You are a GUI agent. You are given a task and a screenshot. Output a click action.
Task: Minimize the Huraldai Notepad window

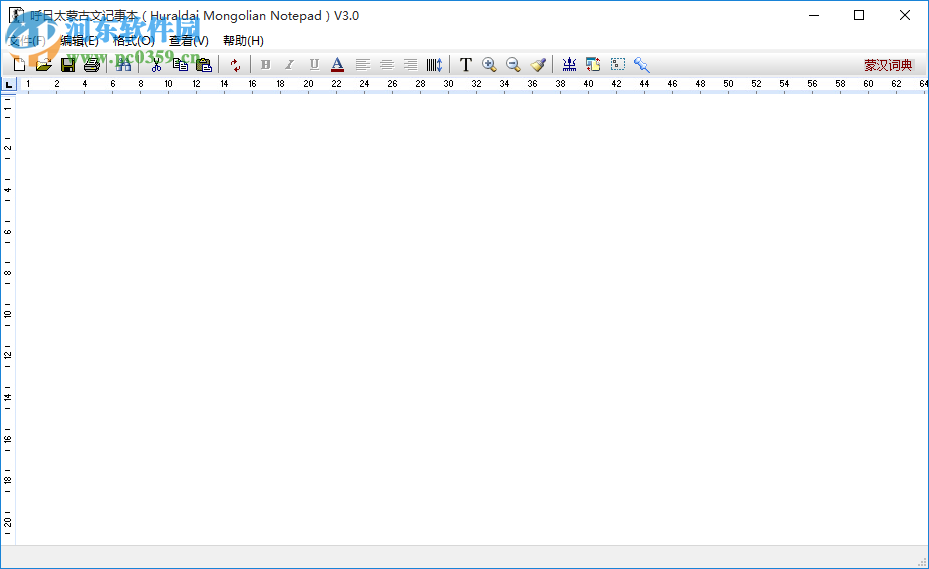click(x=814, y=15)
